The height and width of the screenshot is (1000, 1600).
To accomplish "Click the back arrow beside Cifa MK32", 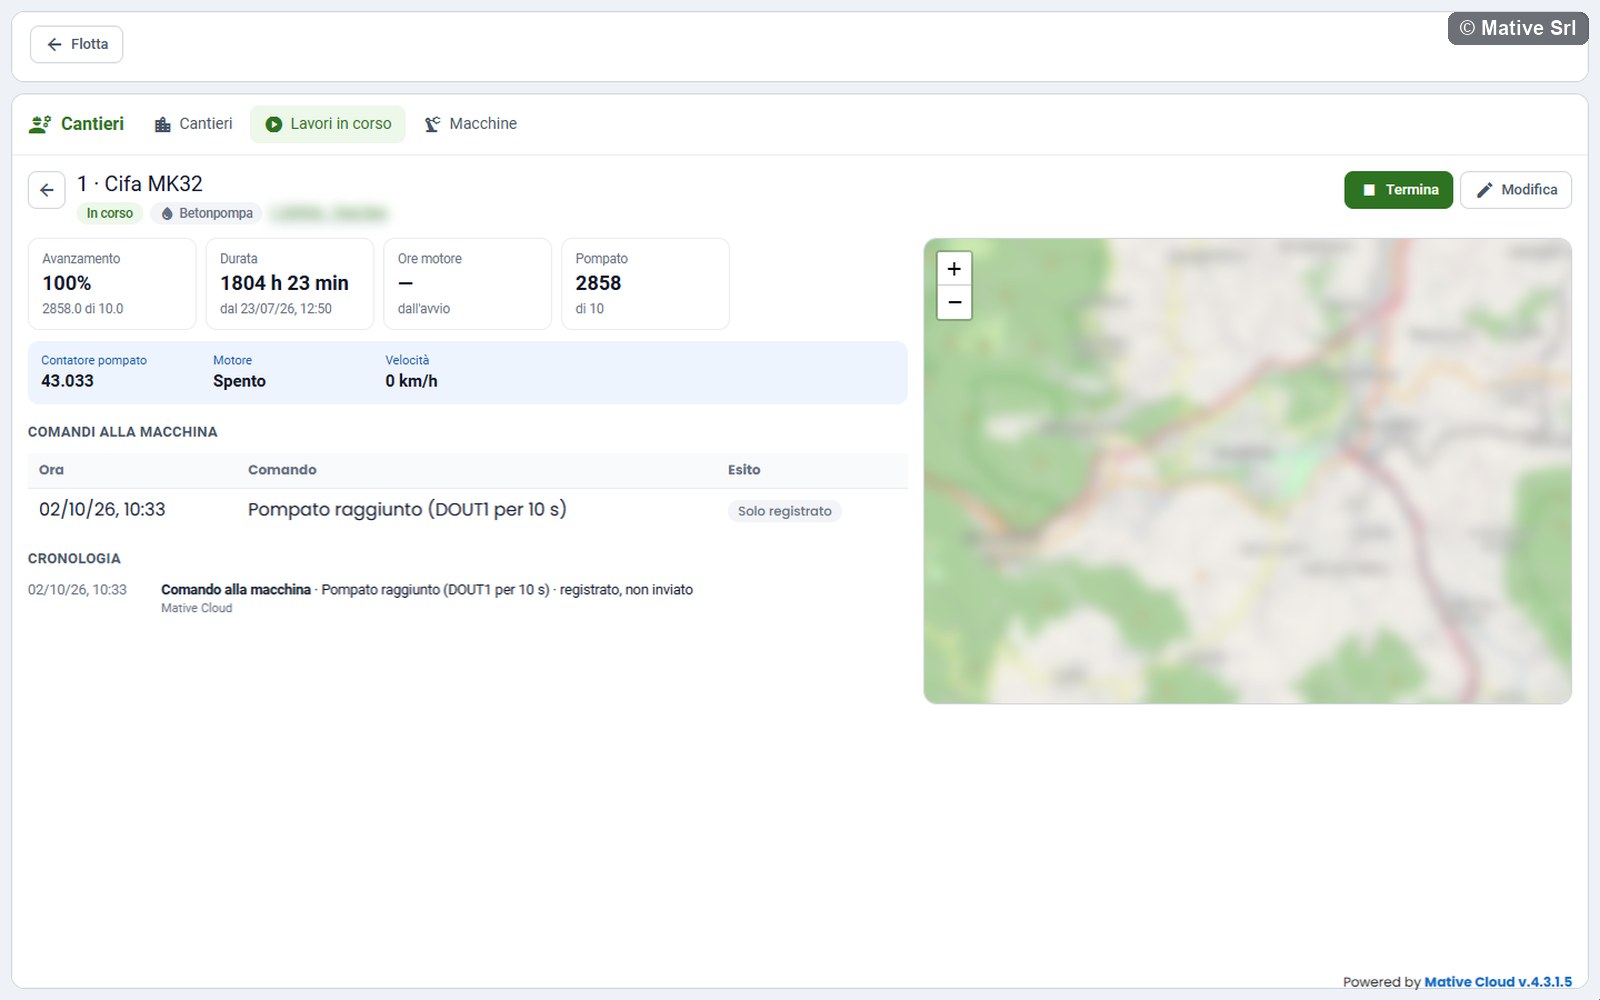I will point(47,190).
